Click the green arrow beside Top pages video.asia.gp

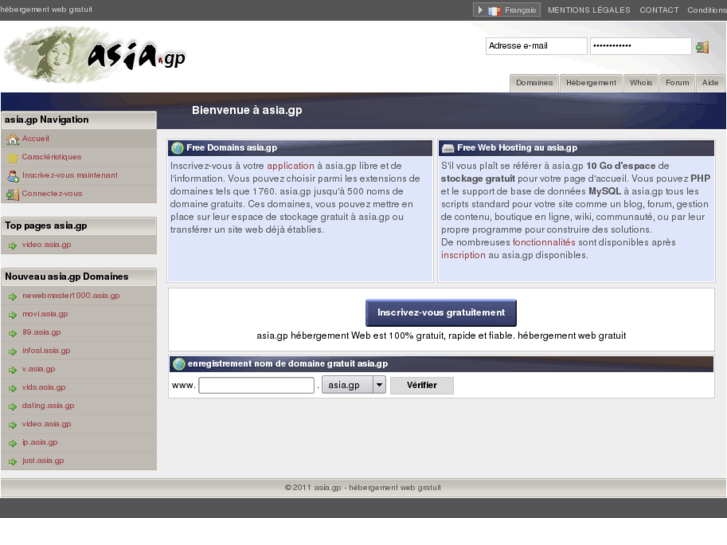[x=13, y=245]
